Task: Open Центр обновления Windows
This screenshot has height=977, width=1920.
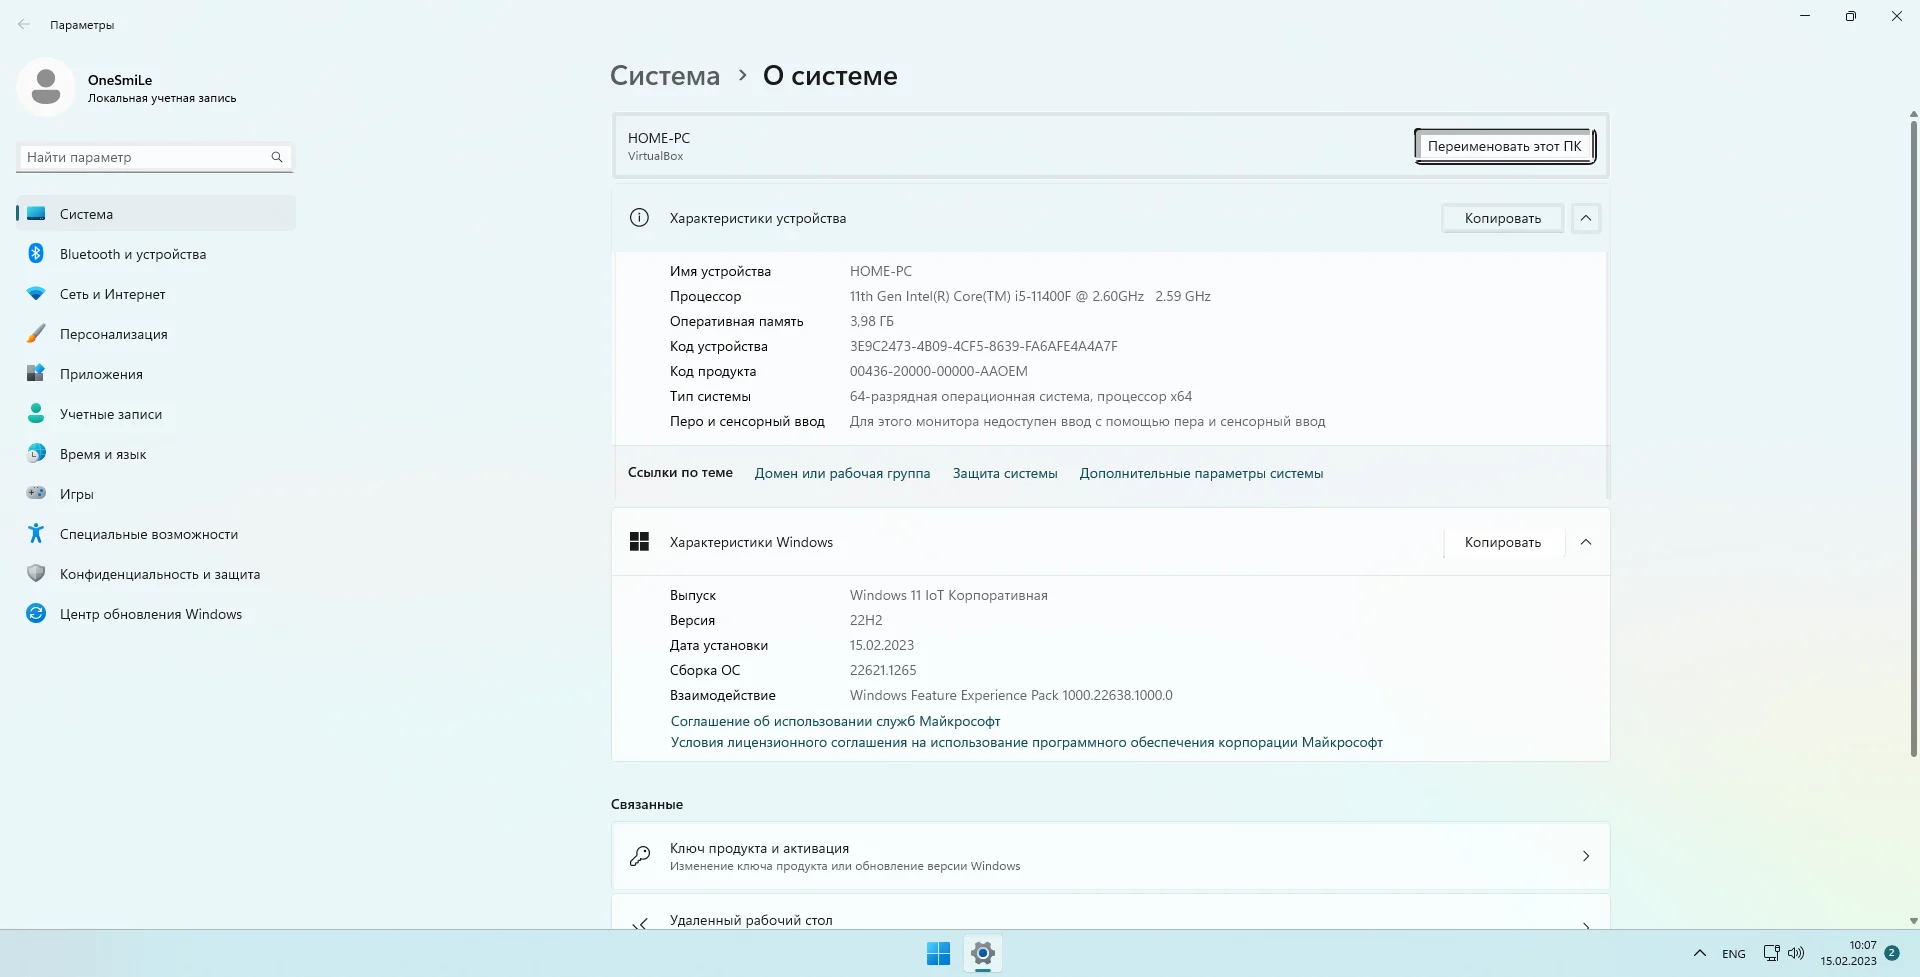Action: pyautogui.click(x=156, y=614)
